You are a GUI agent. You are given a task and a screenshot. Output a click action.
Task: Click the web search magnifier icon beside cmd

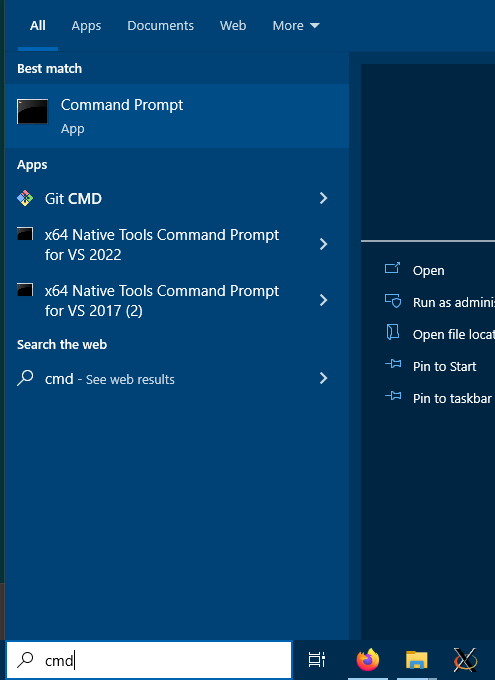(x=25, y=378)
